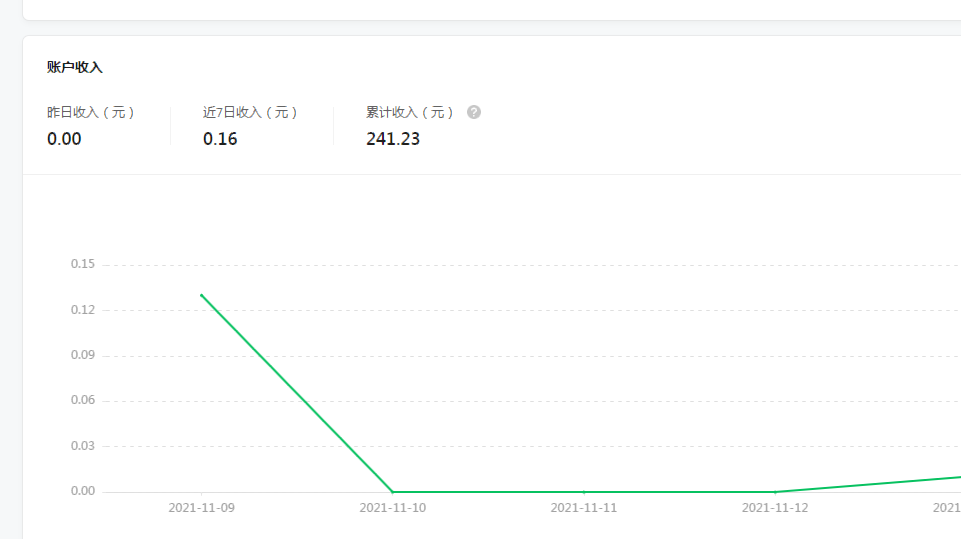Click the 累计收入（元） label

pos(410,112)
